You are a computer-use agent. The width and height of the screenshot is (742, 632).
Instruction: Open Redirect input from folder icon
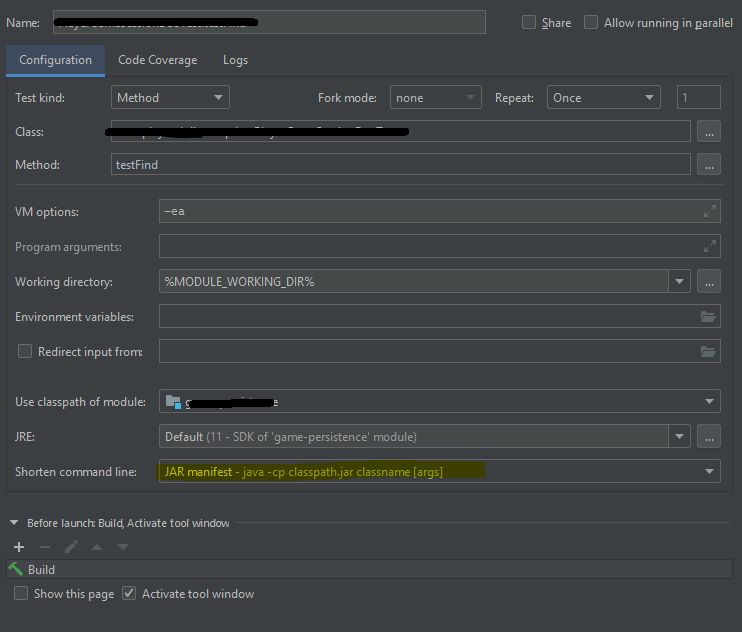[x=708, y=351]
